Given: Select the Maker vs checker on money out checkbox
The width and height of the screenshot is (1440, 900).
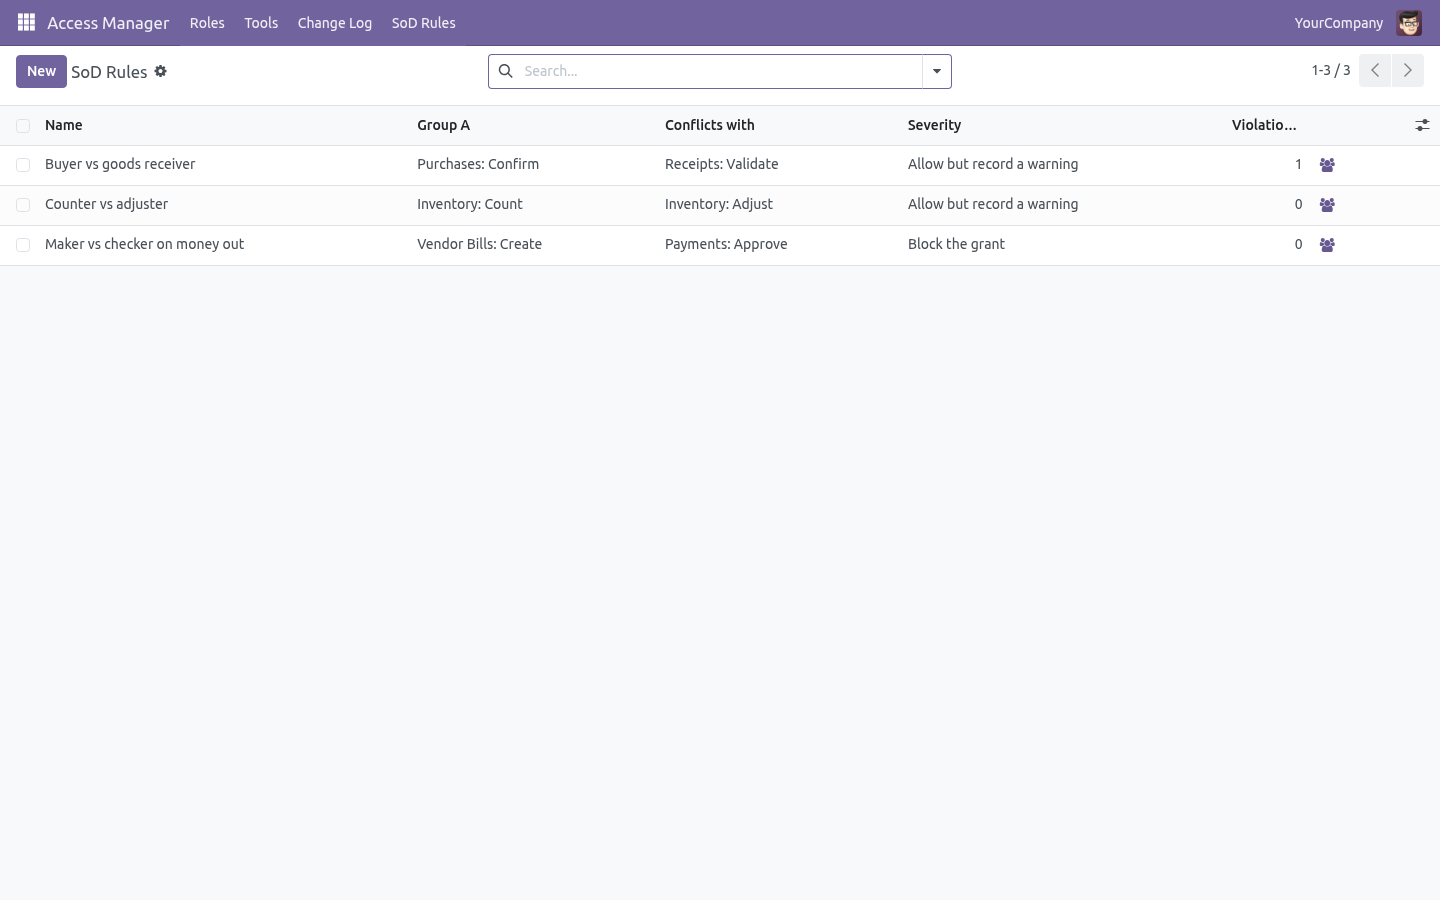Looking at the screenshot, I should point(23,245).
